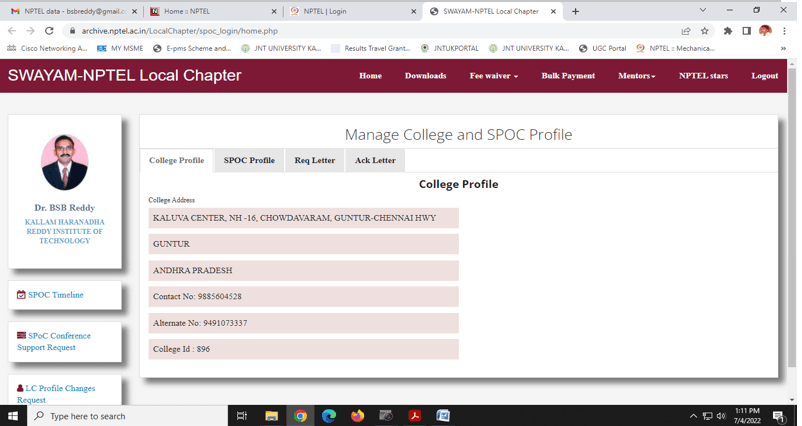Viewport: 802px width, 426px height.
Task: Open the SPOC Timeline calendar icon
Action: tap(21, 295)
